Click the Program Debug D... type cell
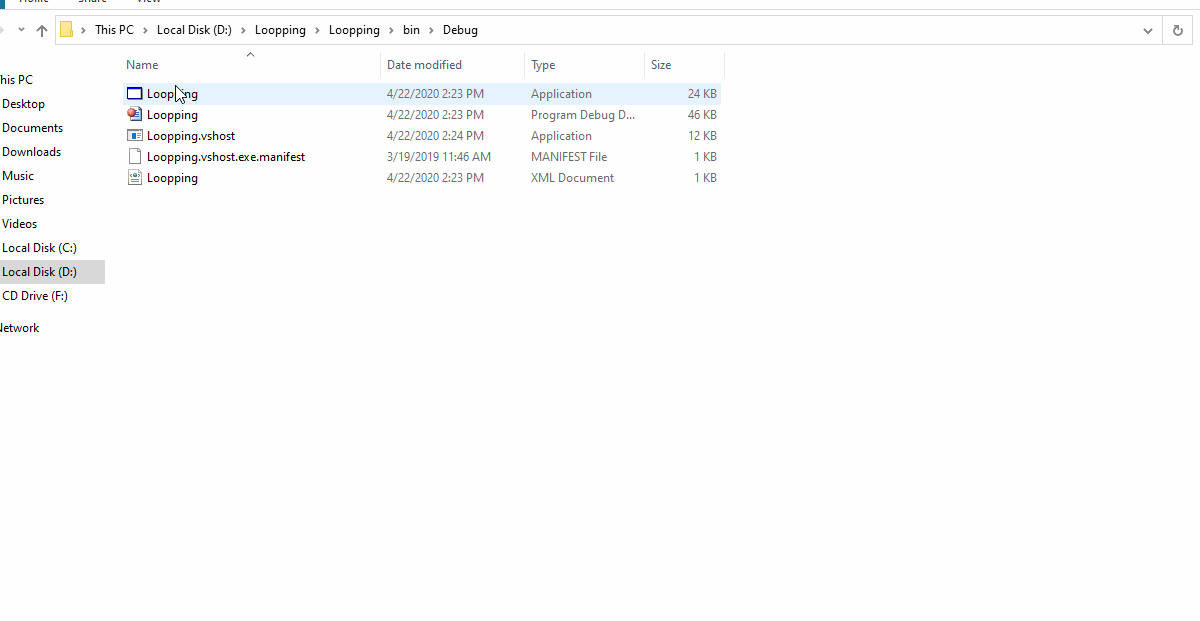Viewport: 1200px width, 621px height. 583,115
